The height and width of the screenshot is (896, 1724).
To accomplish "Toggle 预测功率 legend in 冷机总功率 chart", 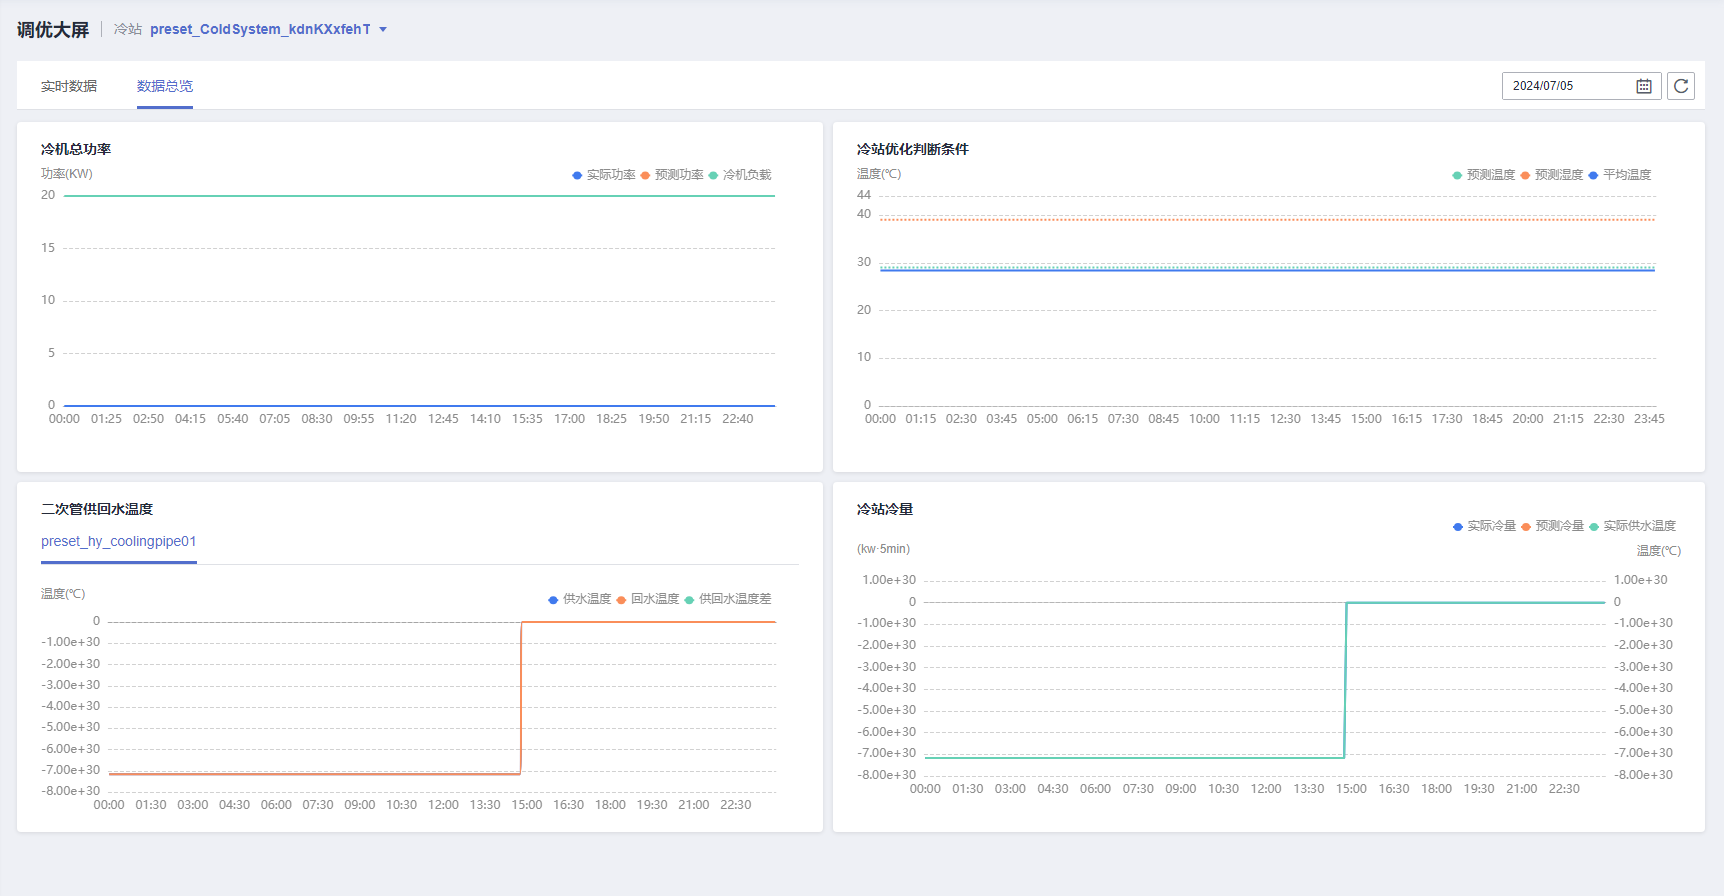I will point(672,175).
